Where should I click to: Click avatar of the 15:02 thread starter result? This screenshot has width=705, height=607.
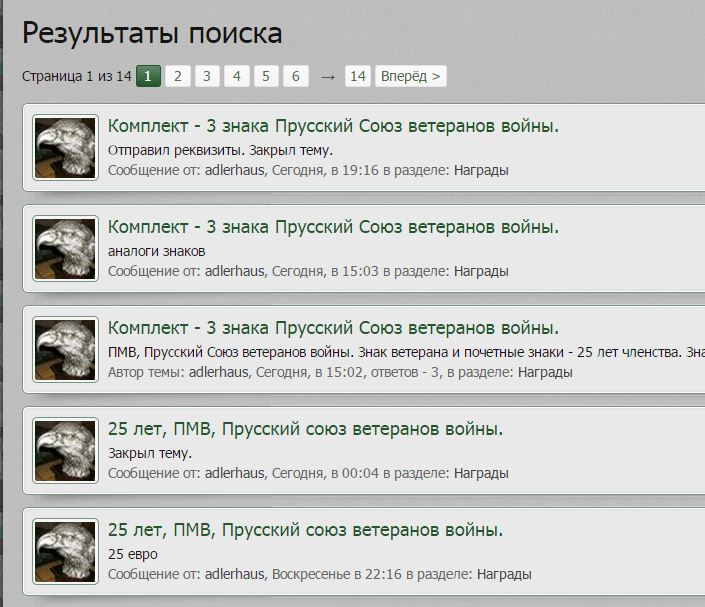(65, 350)
